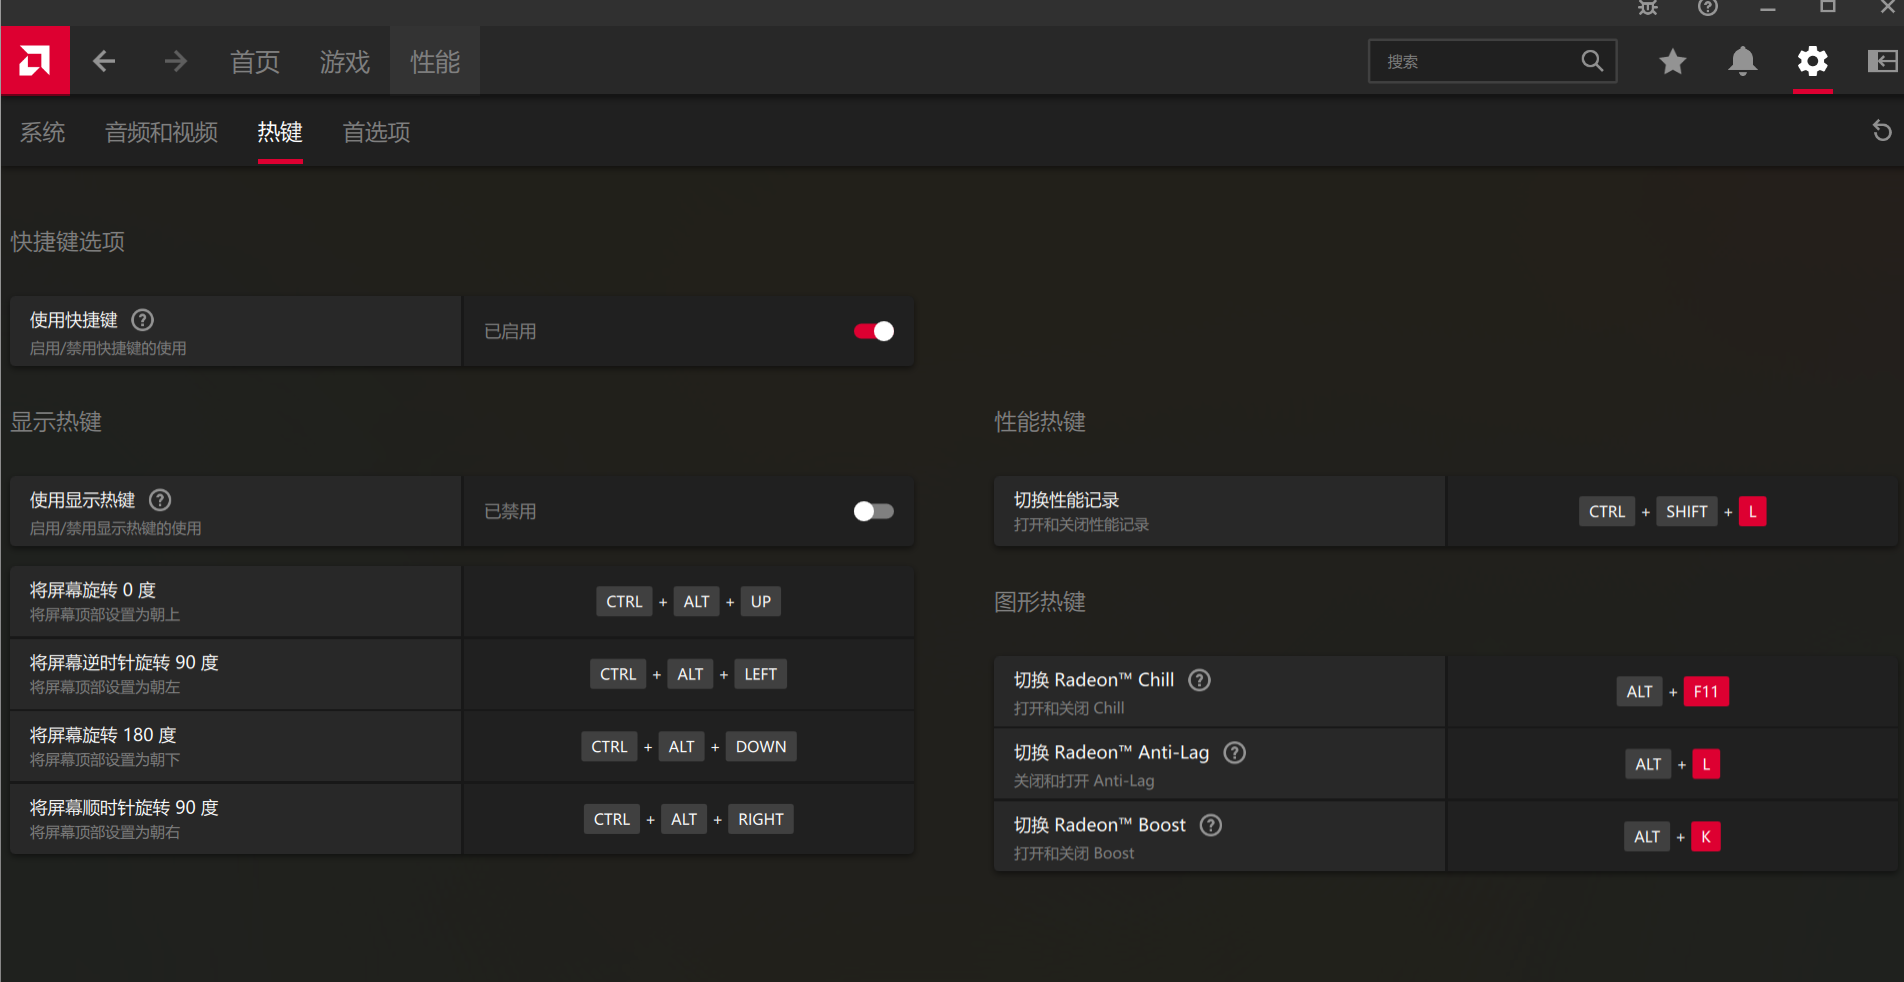1904x982 pixels.
Task: Edit the CTRL+SHIFT+L performance logging hotkey
Action: click(1673, 511)
